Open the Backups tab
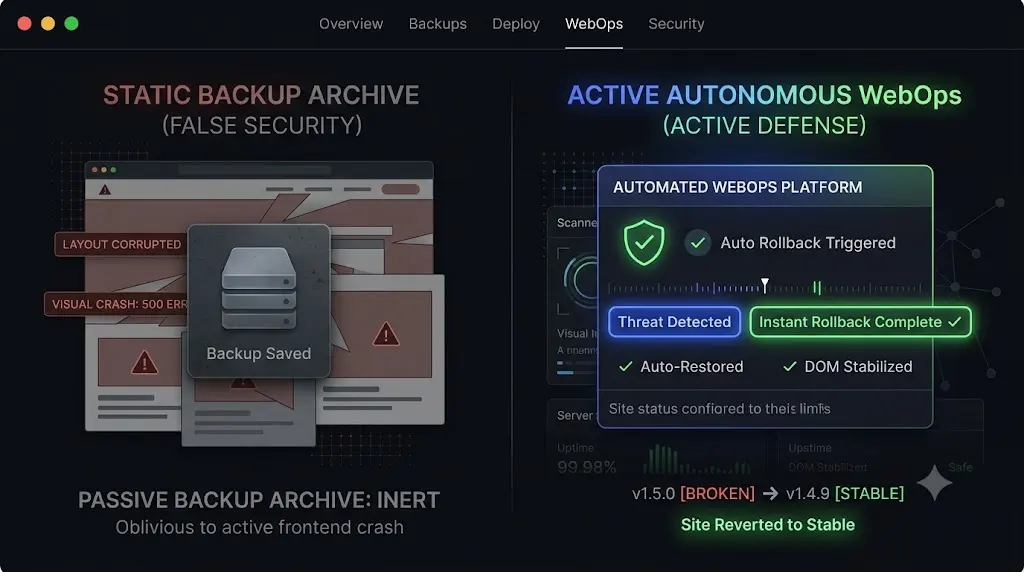 [438, 24]
